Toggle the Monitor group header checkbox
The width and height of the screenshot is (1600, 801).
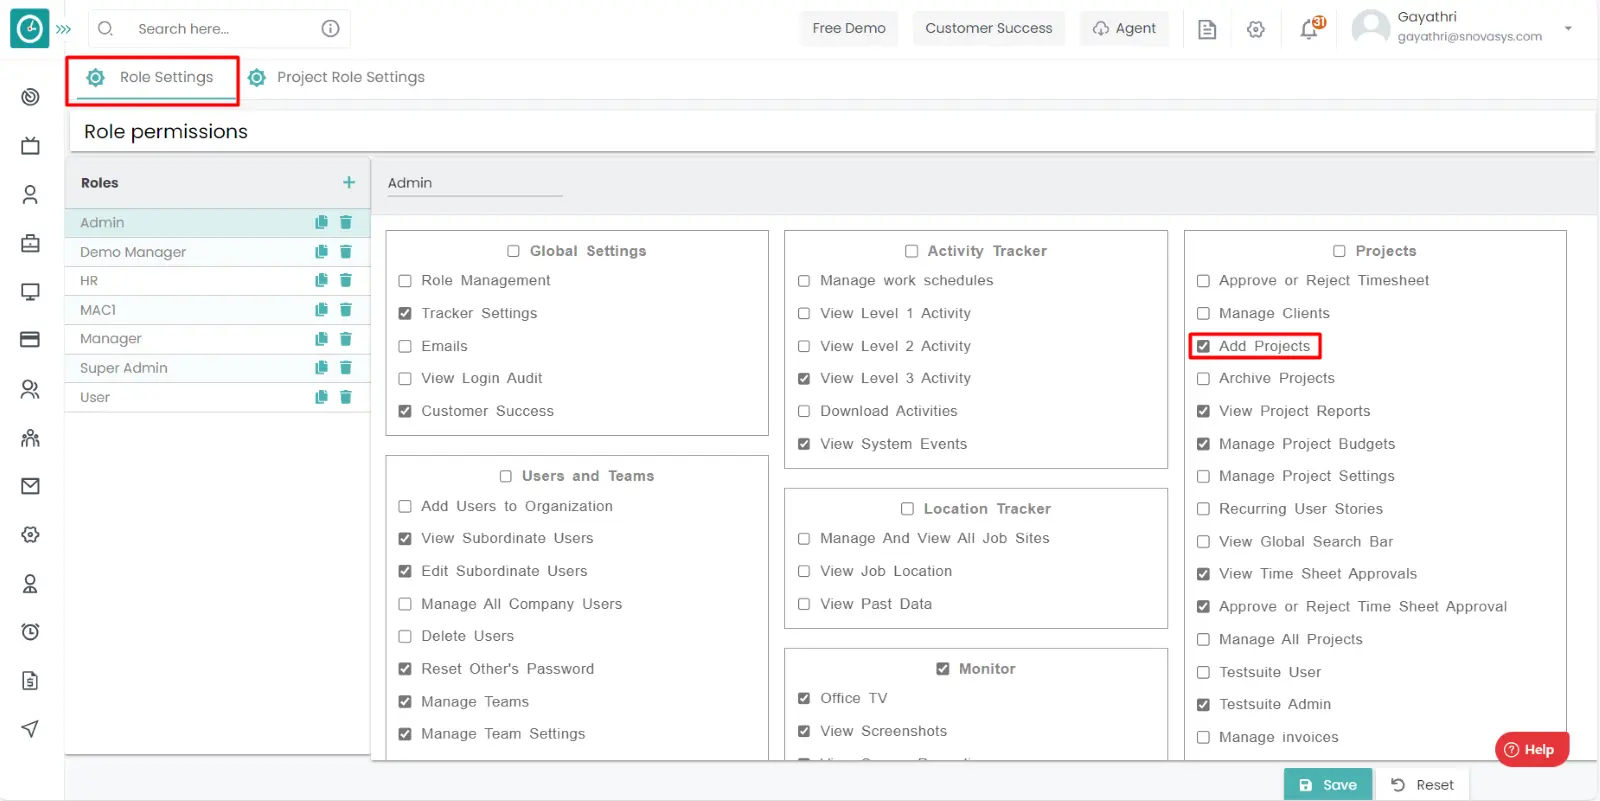pos(942,669)
